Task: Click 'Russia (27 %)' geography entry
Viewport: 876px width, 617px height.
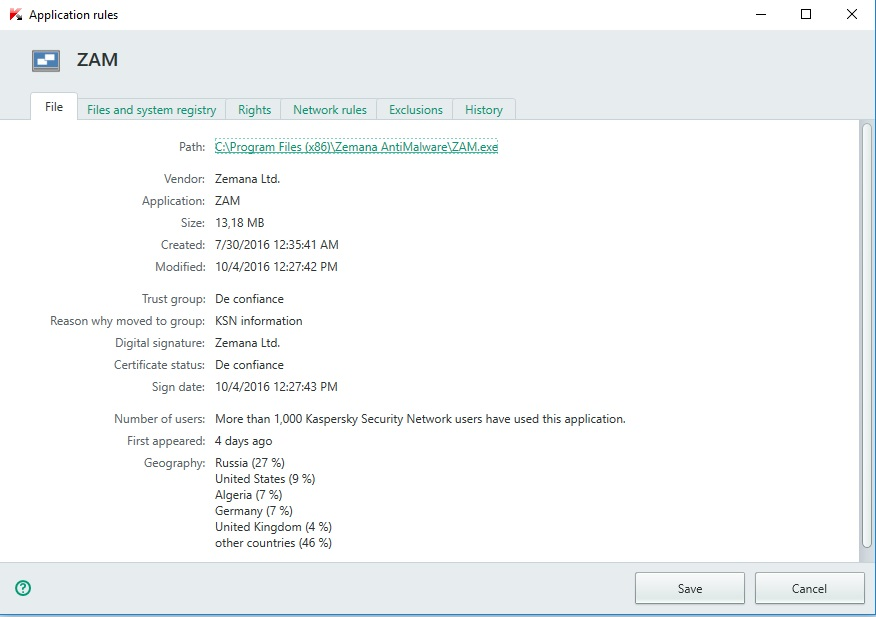Action: (250, 463)
